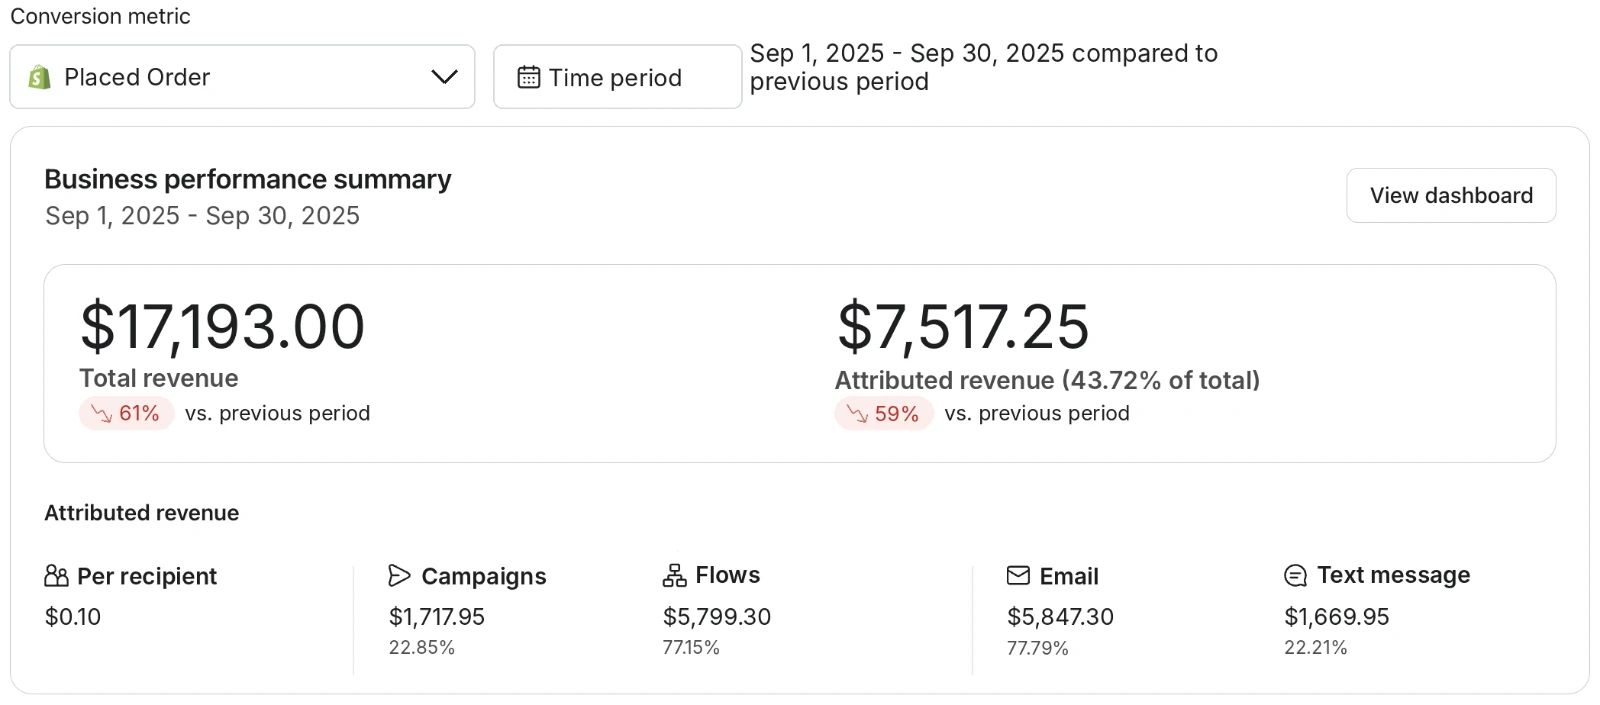This screenshot has width=1600, height=705.
Task: Click the Sep 1, 2025 - Sep 30, 2025 subtitle under the heading
Action: 202,216
